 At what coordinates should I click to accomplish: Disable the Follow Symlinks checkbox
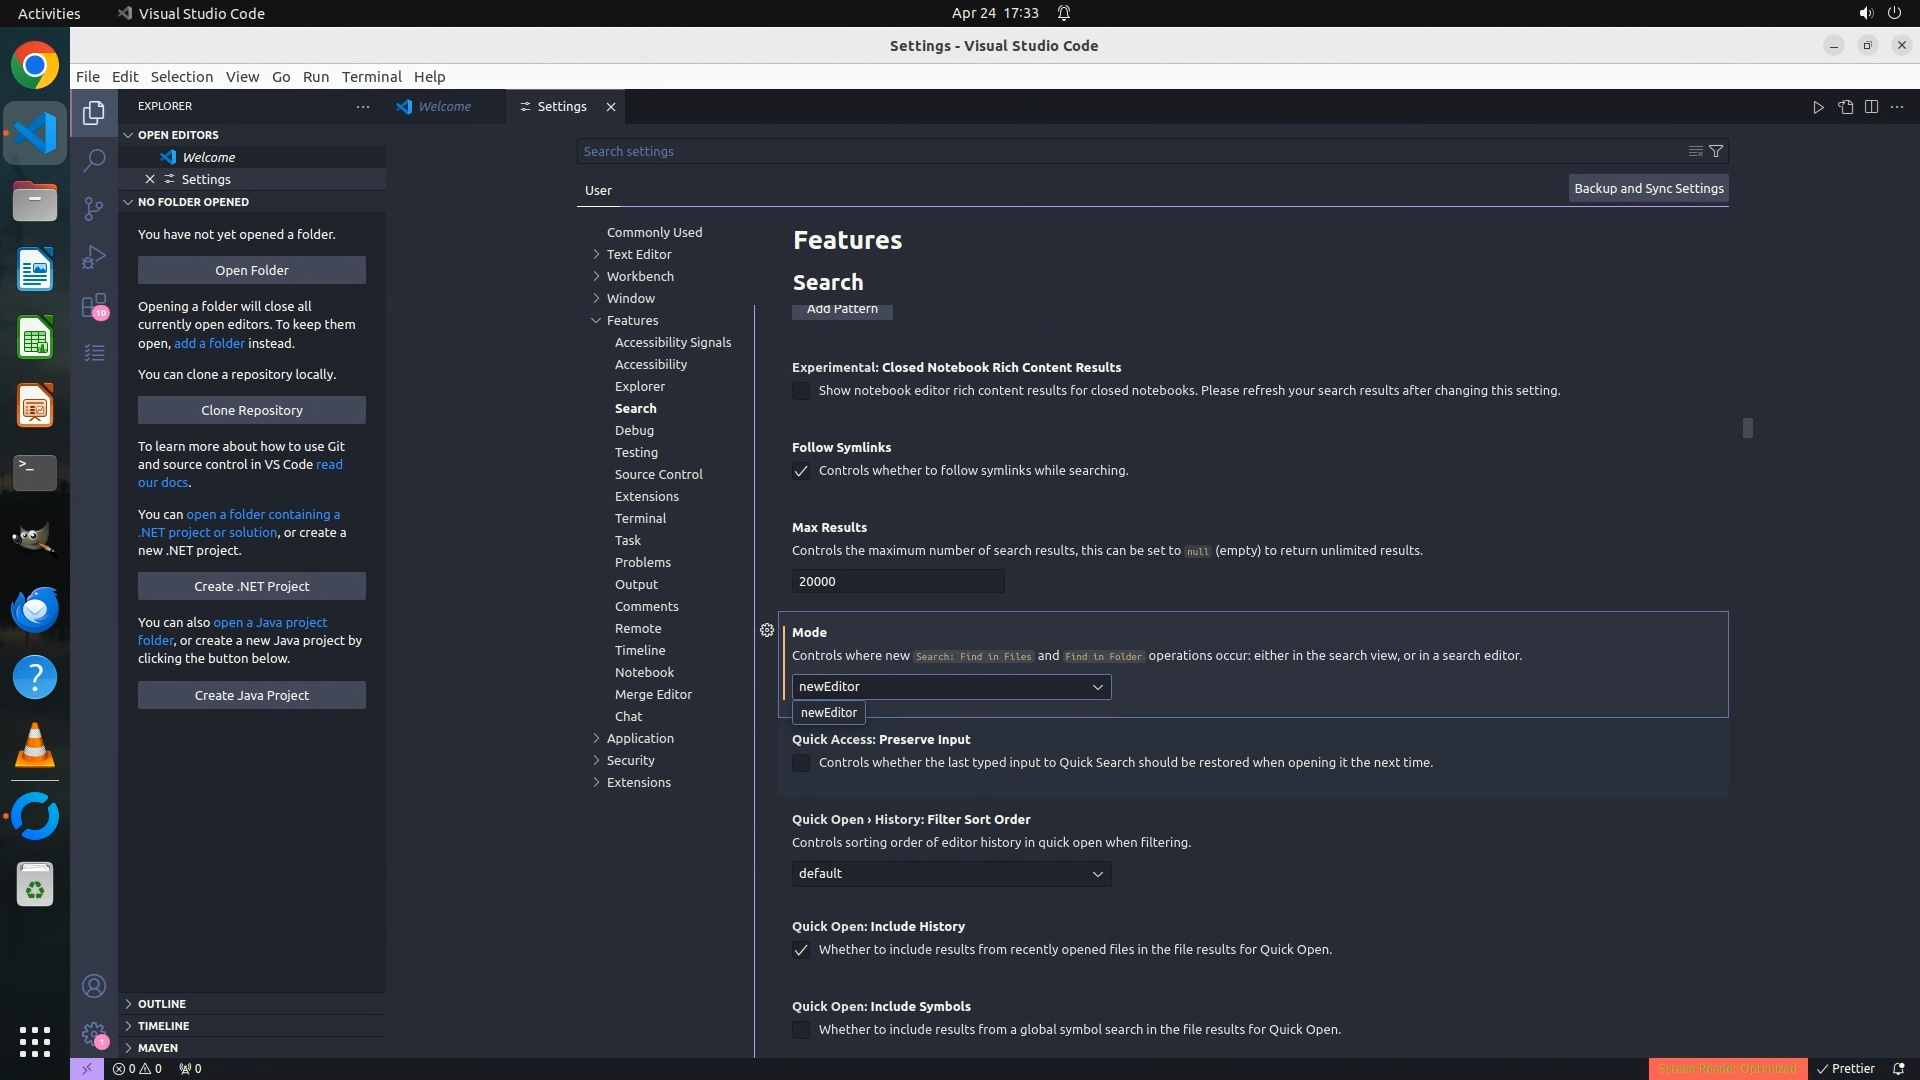coord(801,471)
